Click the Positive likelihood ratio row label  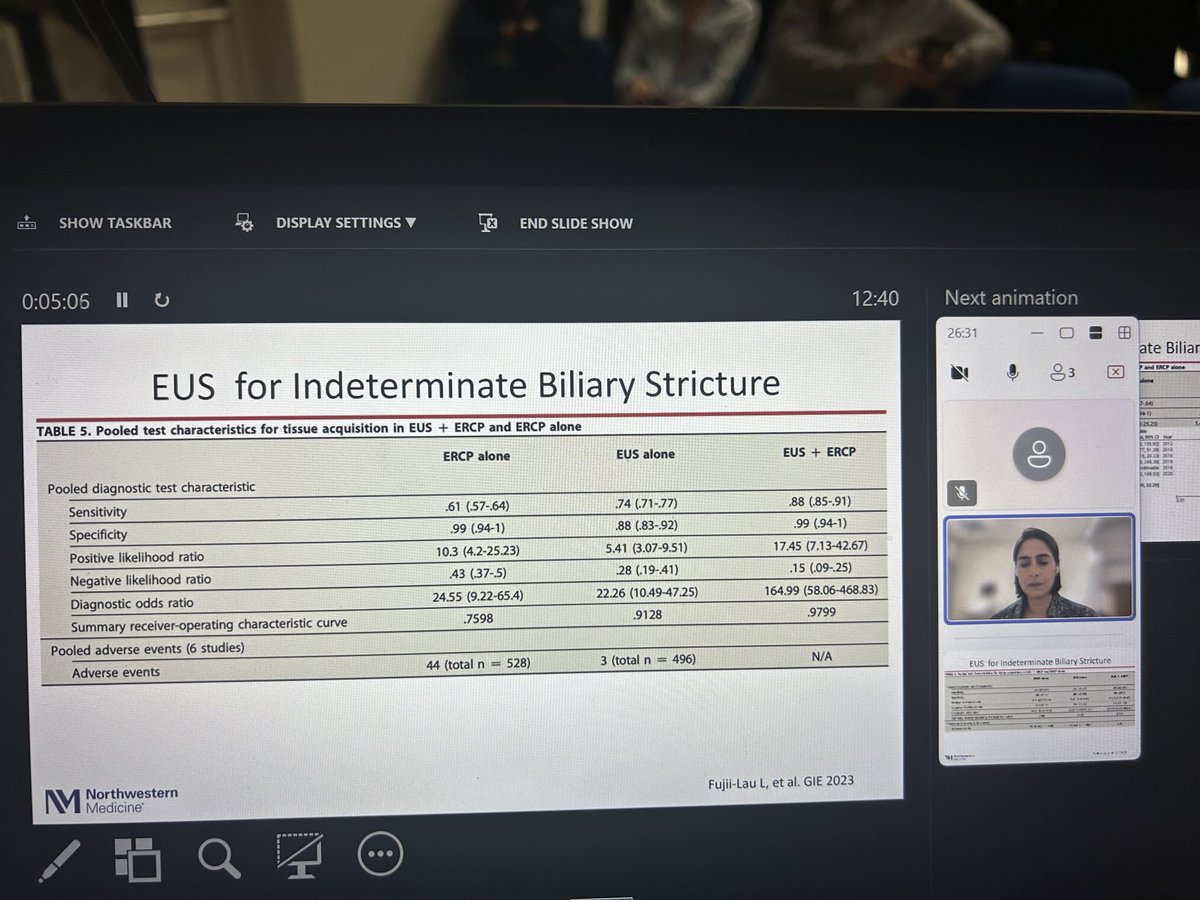[x=136, y=557]
